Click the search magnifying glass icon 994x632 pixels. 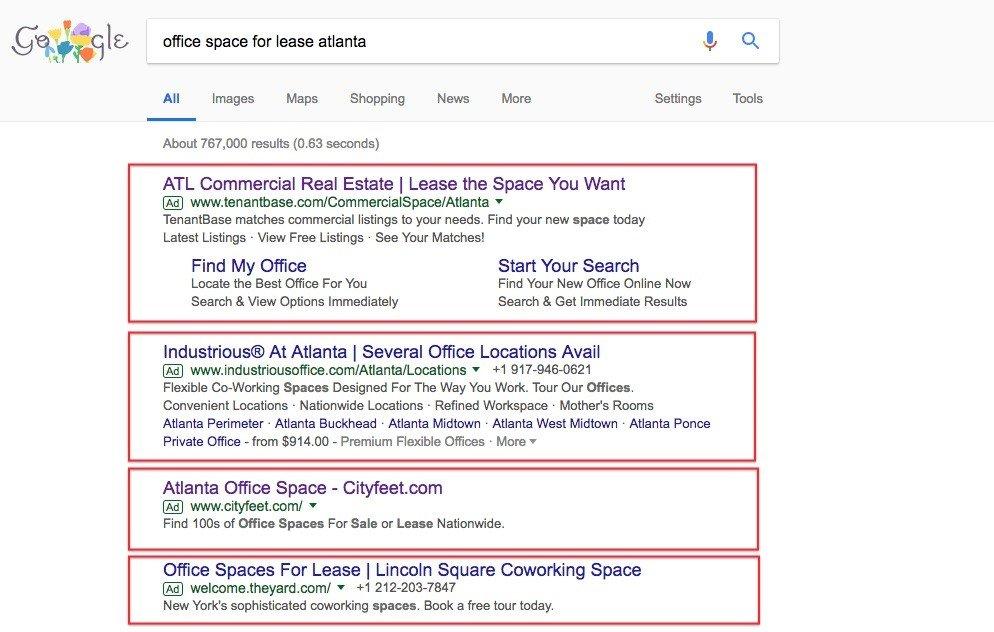(750, 41)
